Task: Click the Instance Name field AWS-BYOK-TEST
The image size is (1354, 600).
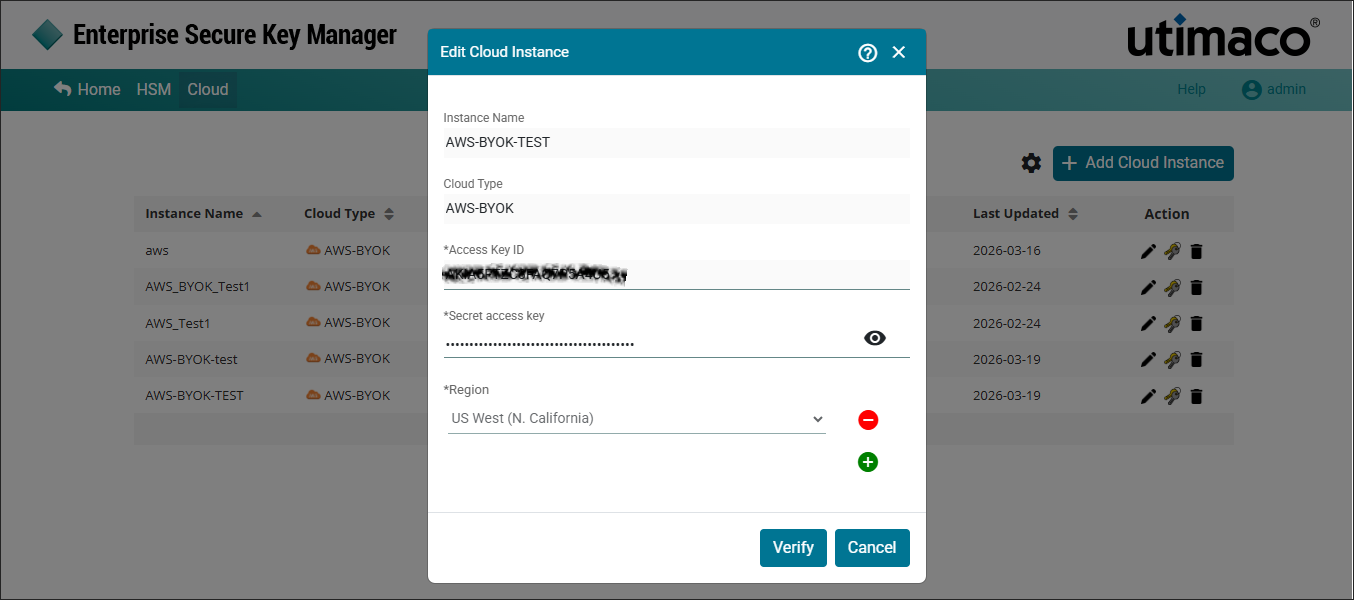Action: point(676,142)
